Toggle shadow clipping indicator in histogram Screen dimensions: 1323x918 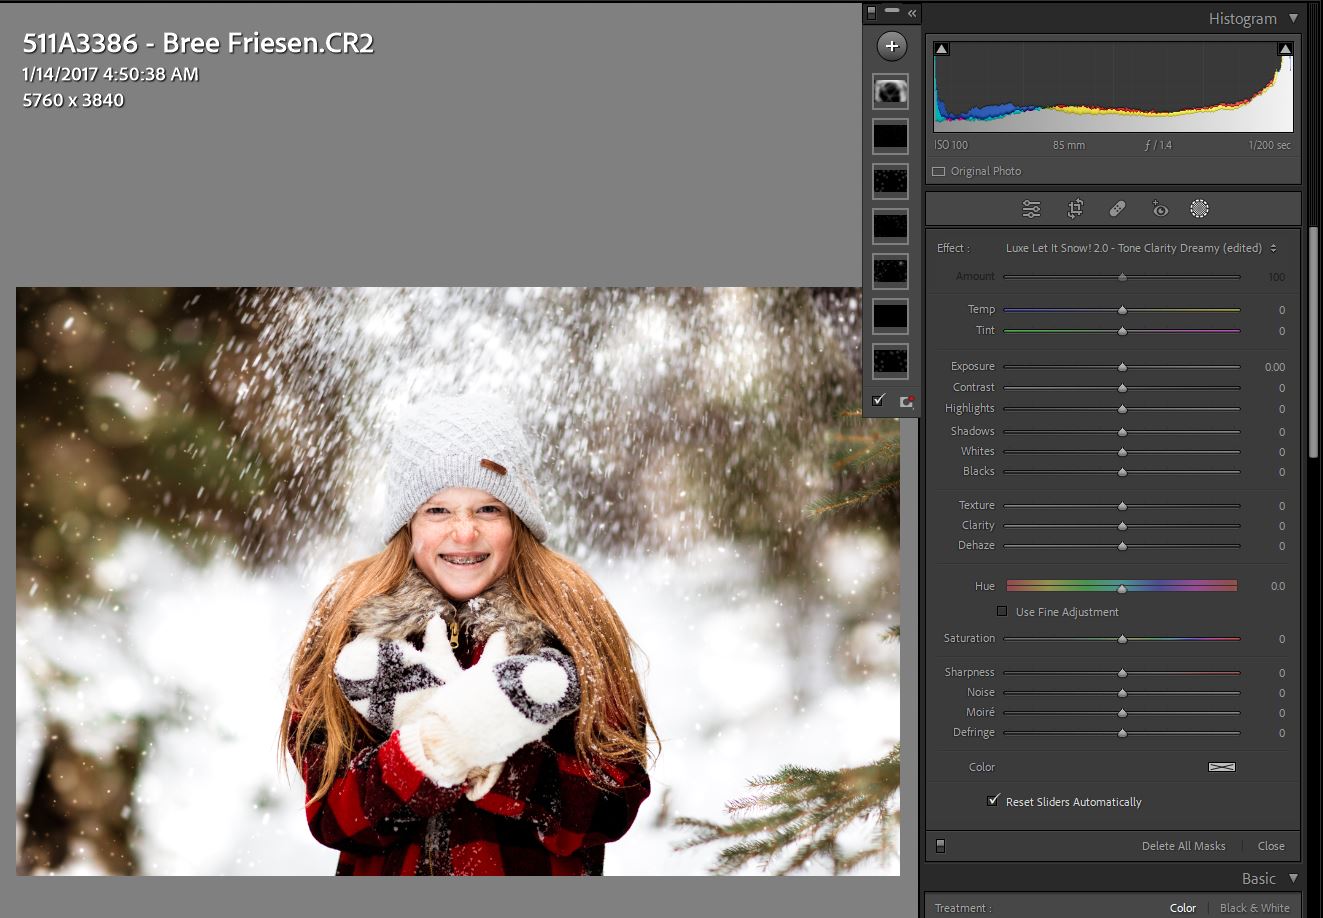[x=942, y=48]
